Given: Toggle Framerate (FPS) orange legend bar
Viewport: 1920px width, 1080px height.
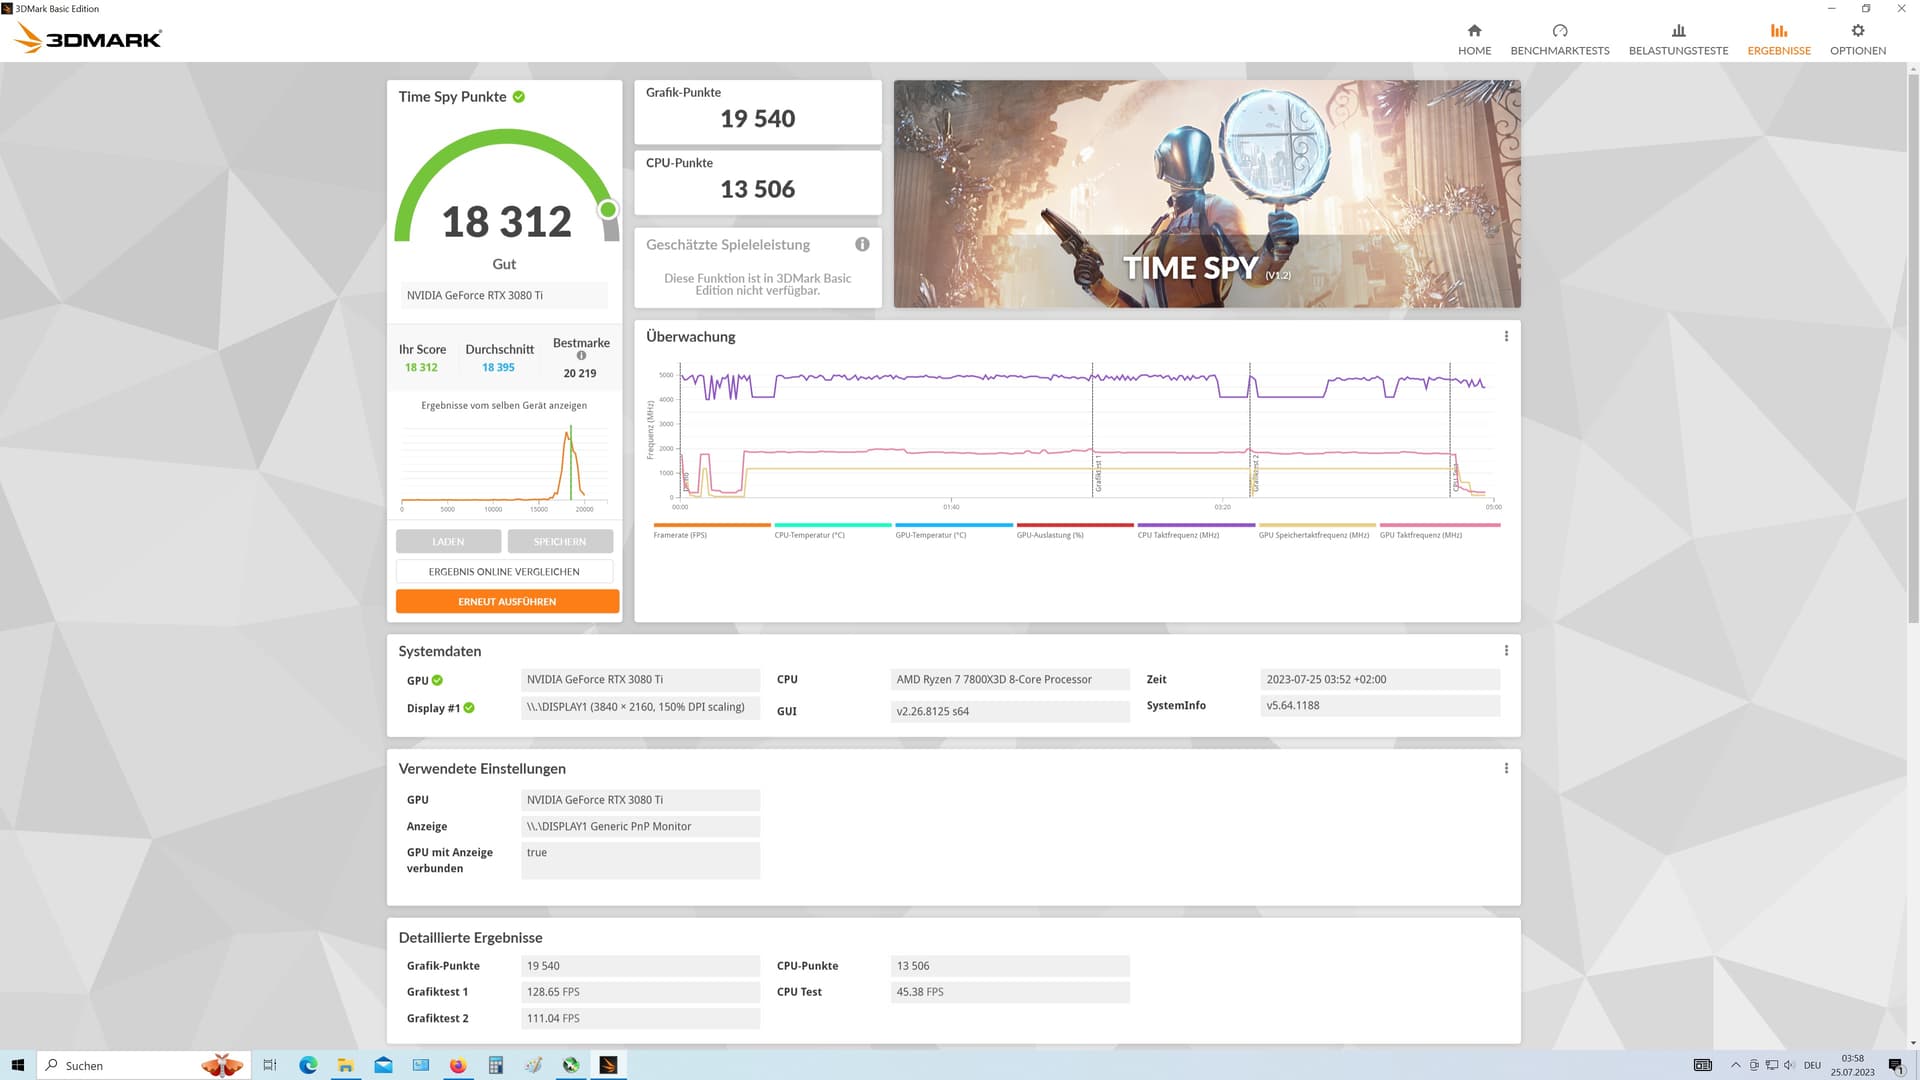Looking at the screenshot, I should pyautogui.click(x=712, y=525).
